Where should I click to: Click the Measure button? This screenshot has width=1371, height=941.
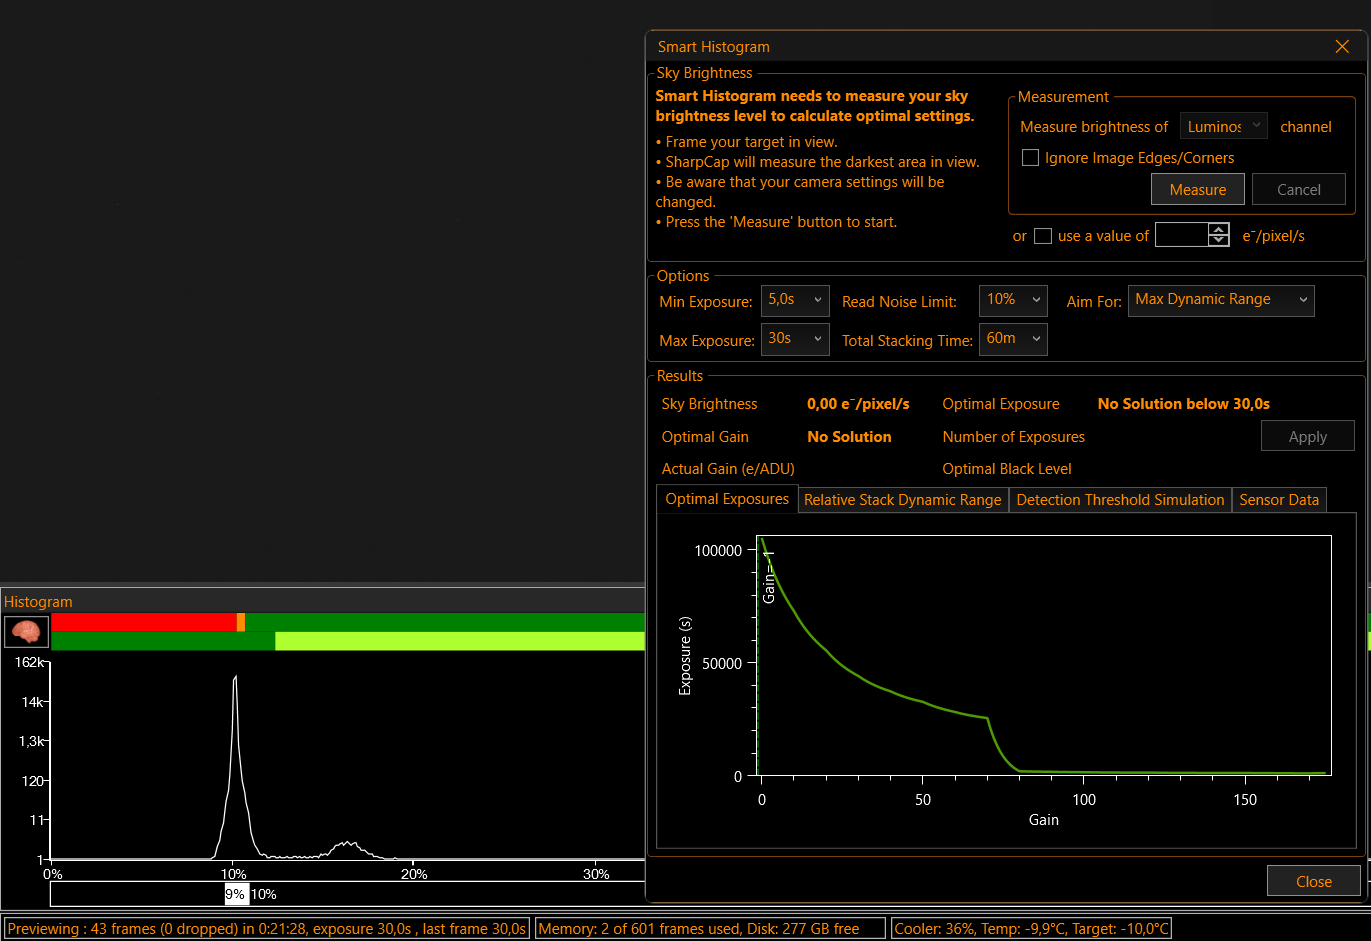pos(1198,189)
